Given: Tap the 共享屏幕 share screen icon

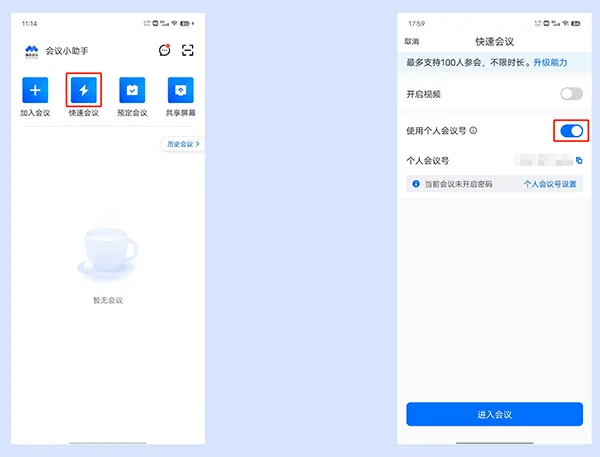Looking at the screenshot, I should click(181, 90).
